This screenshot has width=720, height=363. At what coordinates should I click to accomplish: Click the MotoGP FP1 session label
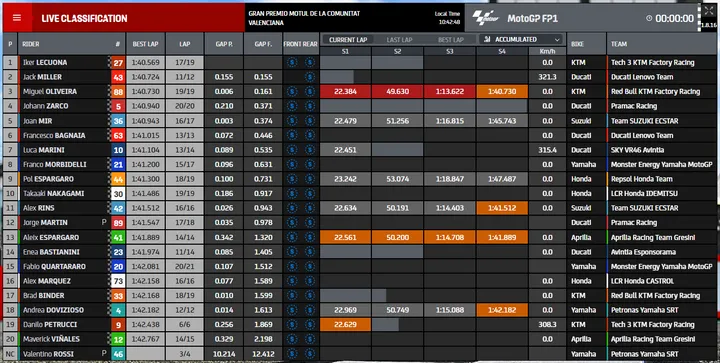pyautogui.click(x=533, y=18)
